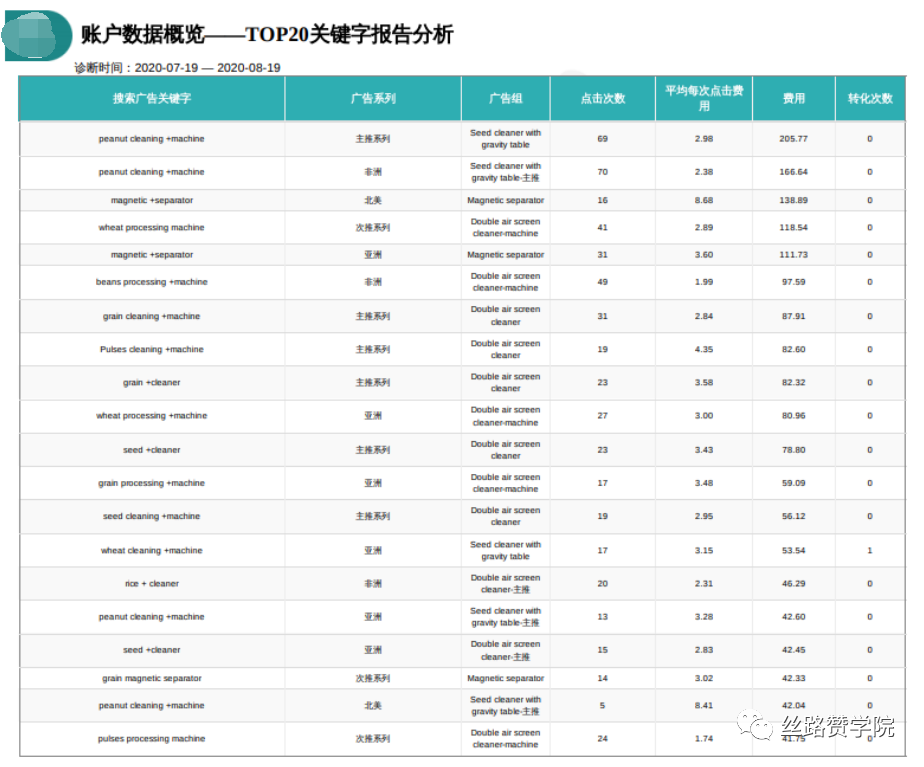Click 非洲 campaign in rice + cleaner row
Image resolution: width=924 pixels, height=767 pixels.
pyautogui.click(x=373, y=583)
